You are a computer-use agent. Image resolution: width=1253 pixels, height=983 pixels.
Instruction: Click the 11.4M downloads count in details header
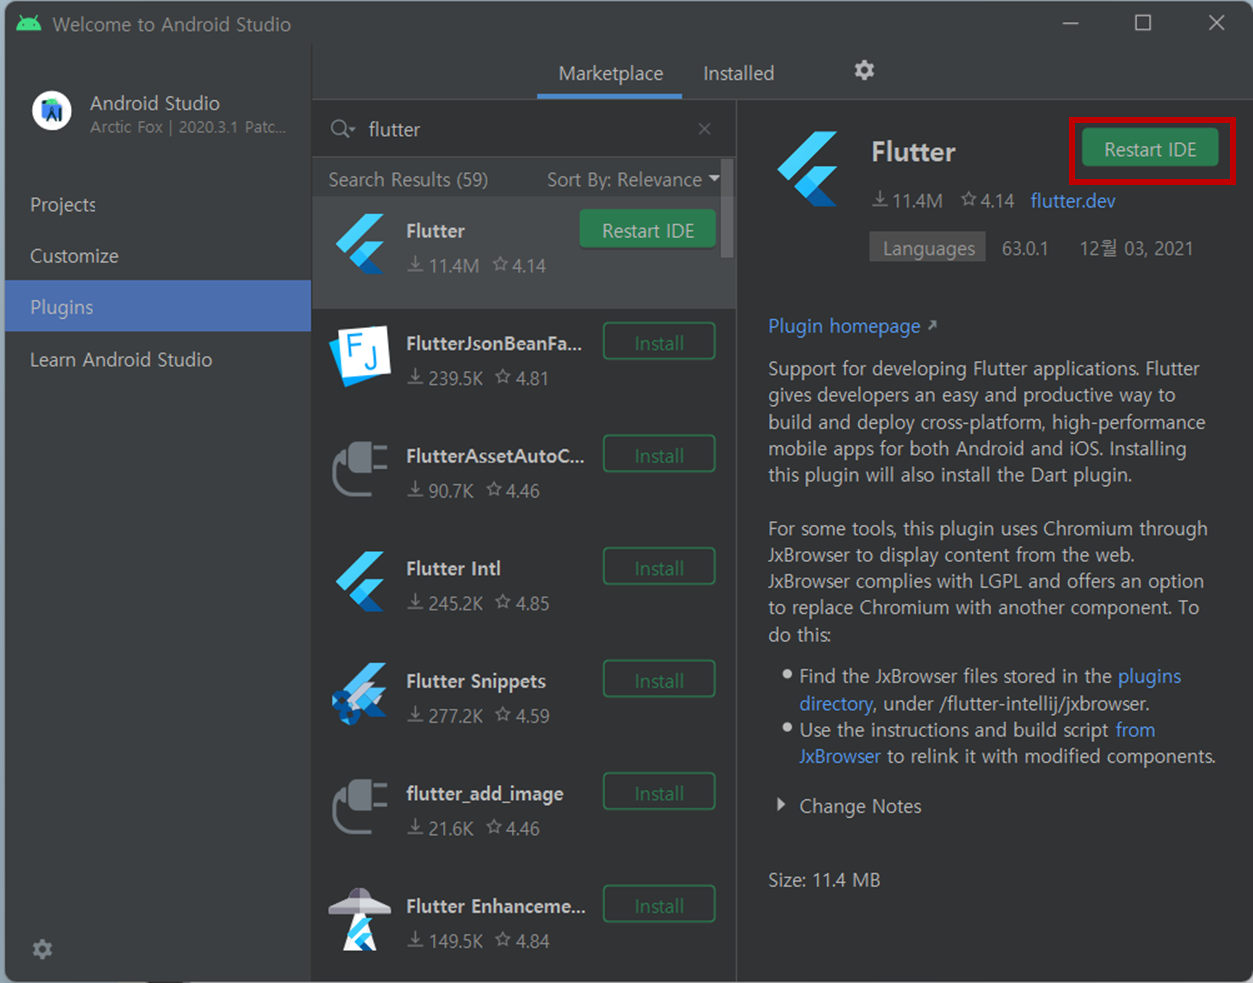pyautogui.click(x=907, y=200)
